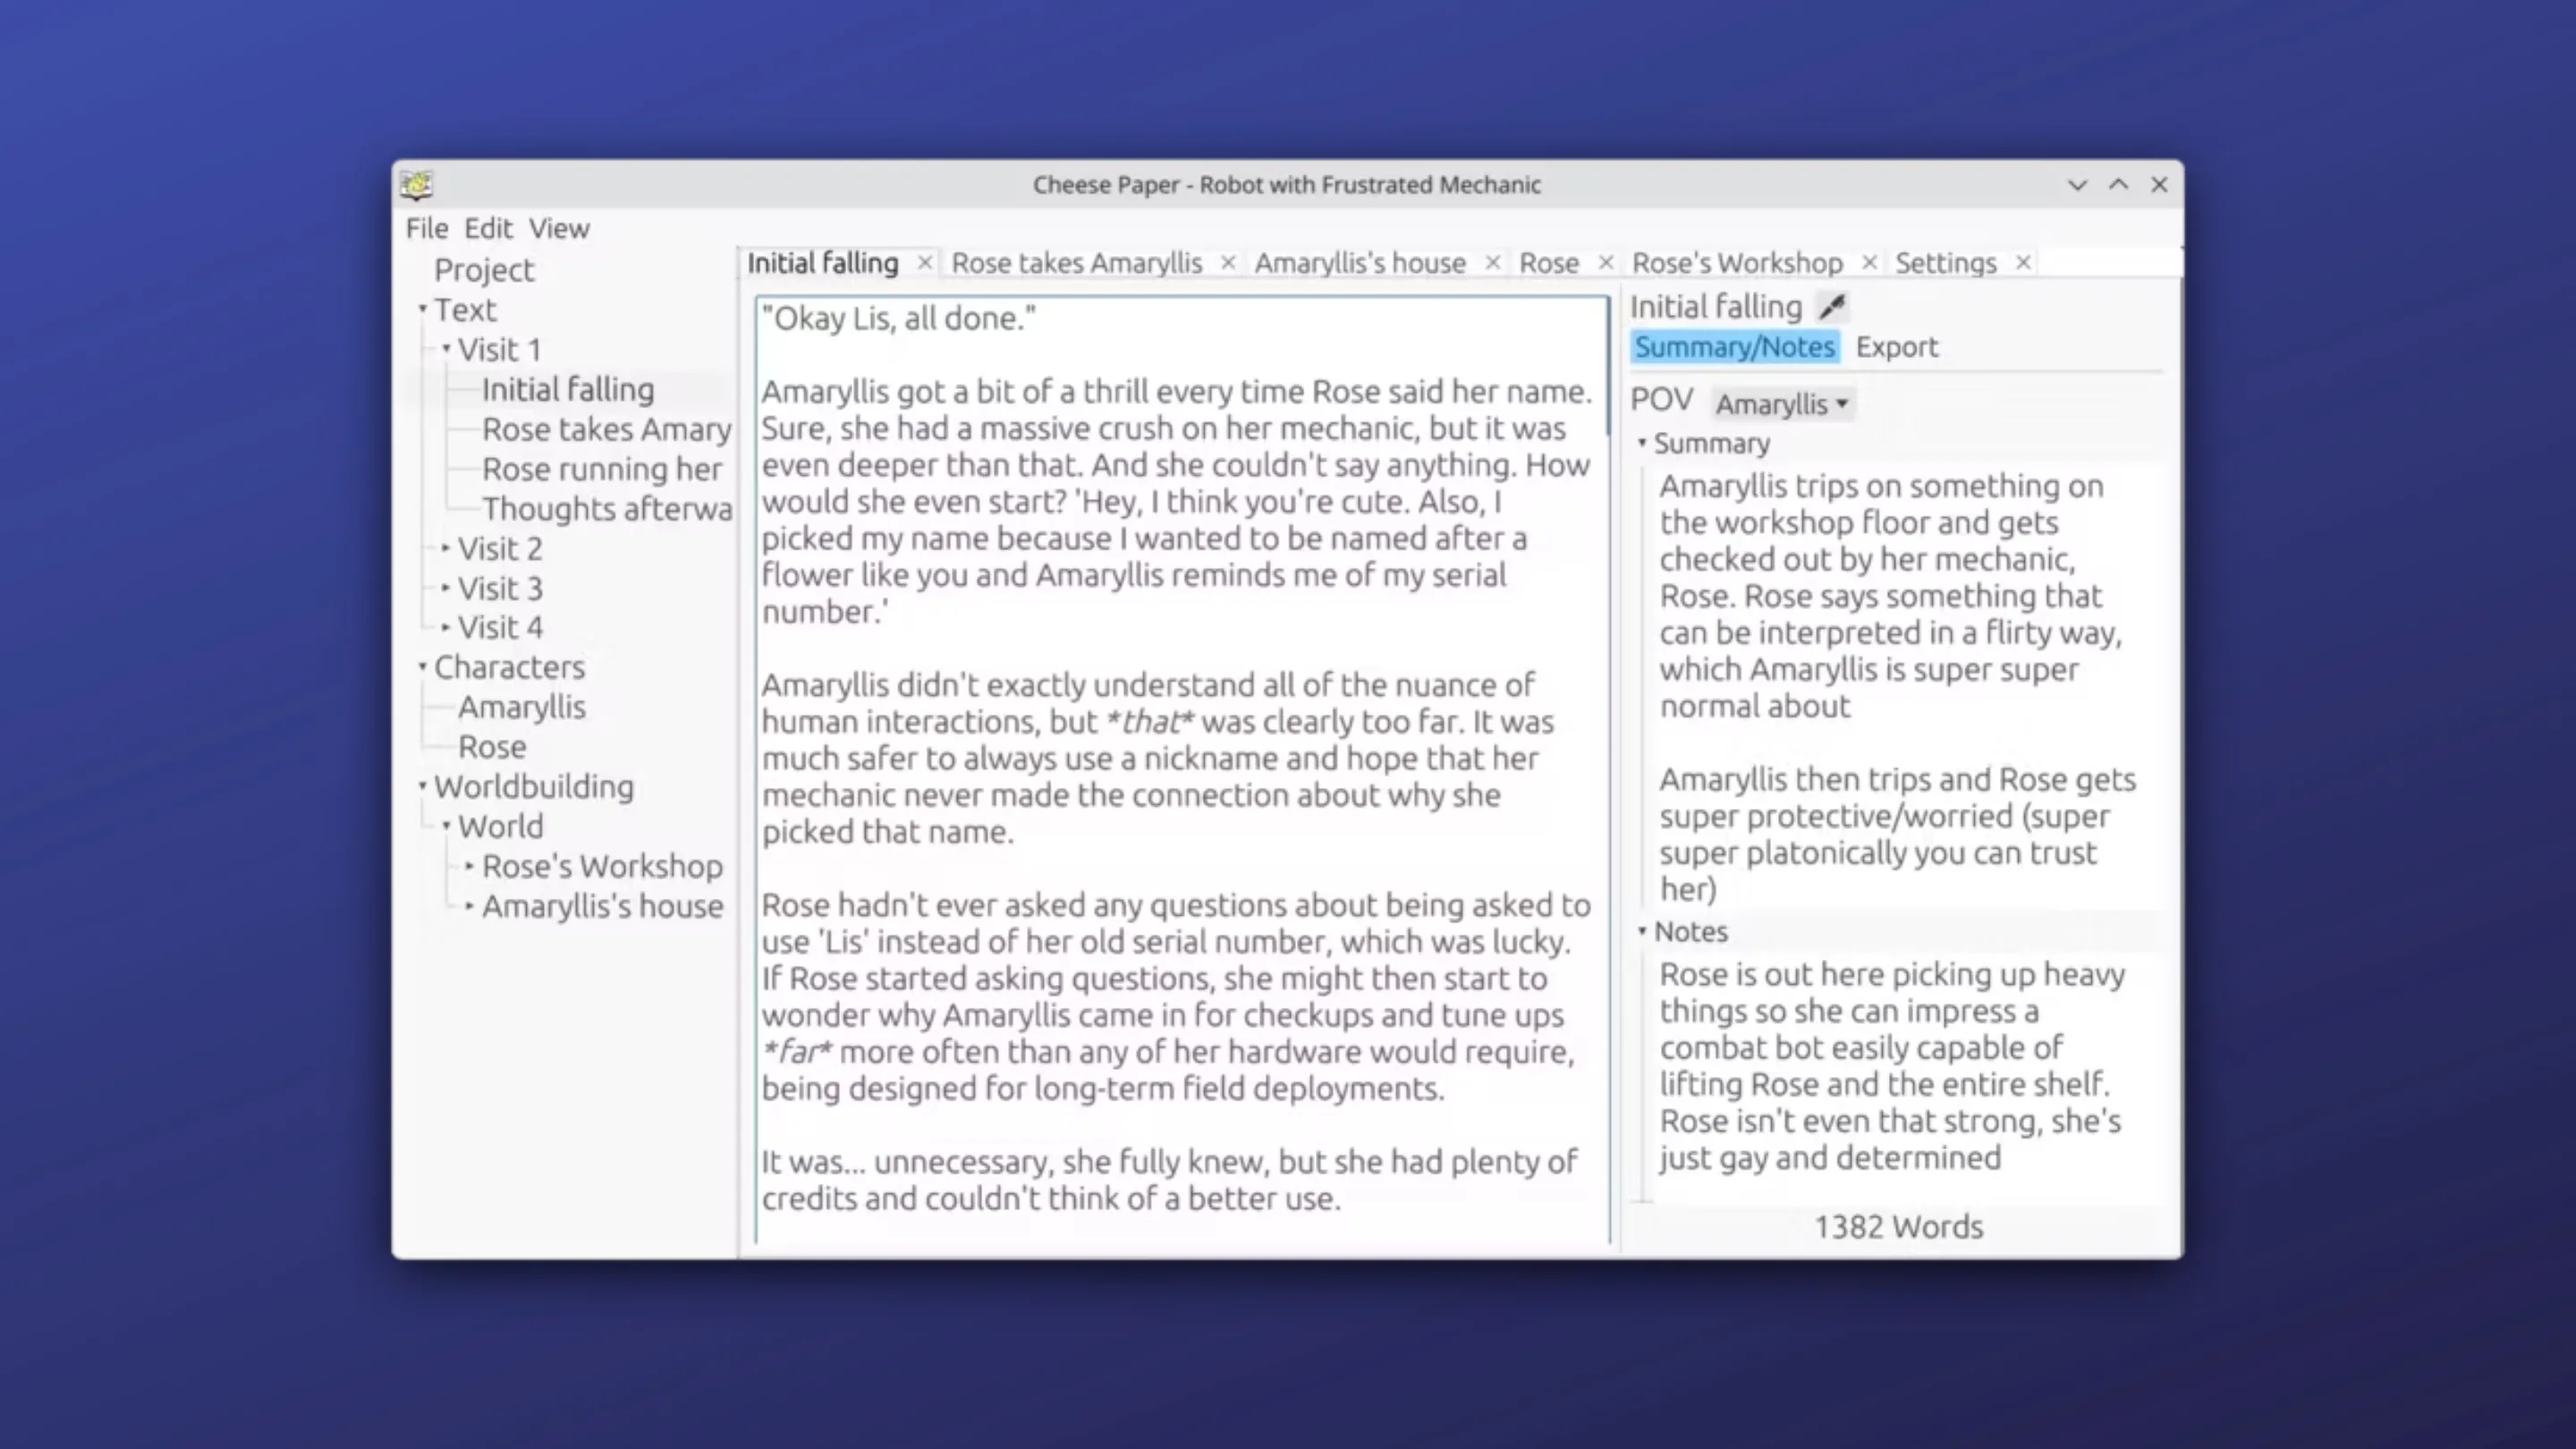This screenshot has width=2576, height=1449.
Task: Collapse the World tree node
Action: coord(447,825)
